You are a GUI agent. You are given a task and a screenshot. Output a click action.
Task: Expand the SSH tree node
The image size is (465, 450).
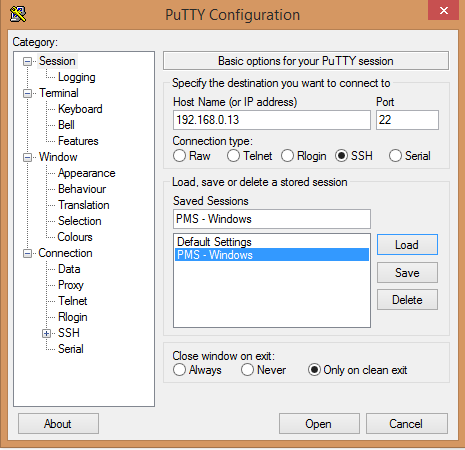[46, 333]
